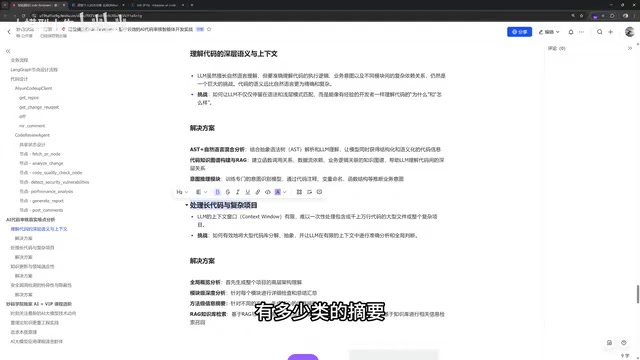Viewport: 640px width, 360px height.
Task: Toggle italic formatting
Action: pos(238,192)
